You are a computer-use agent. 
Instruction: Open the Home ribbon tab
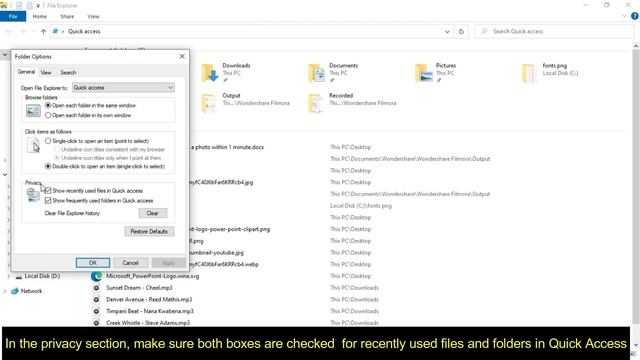tap(40, 16)
